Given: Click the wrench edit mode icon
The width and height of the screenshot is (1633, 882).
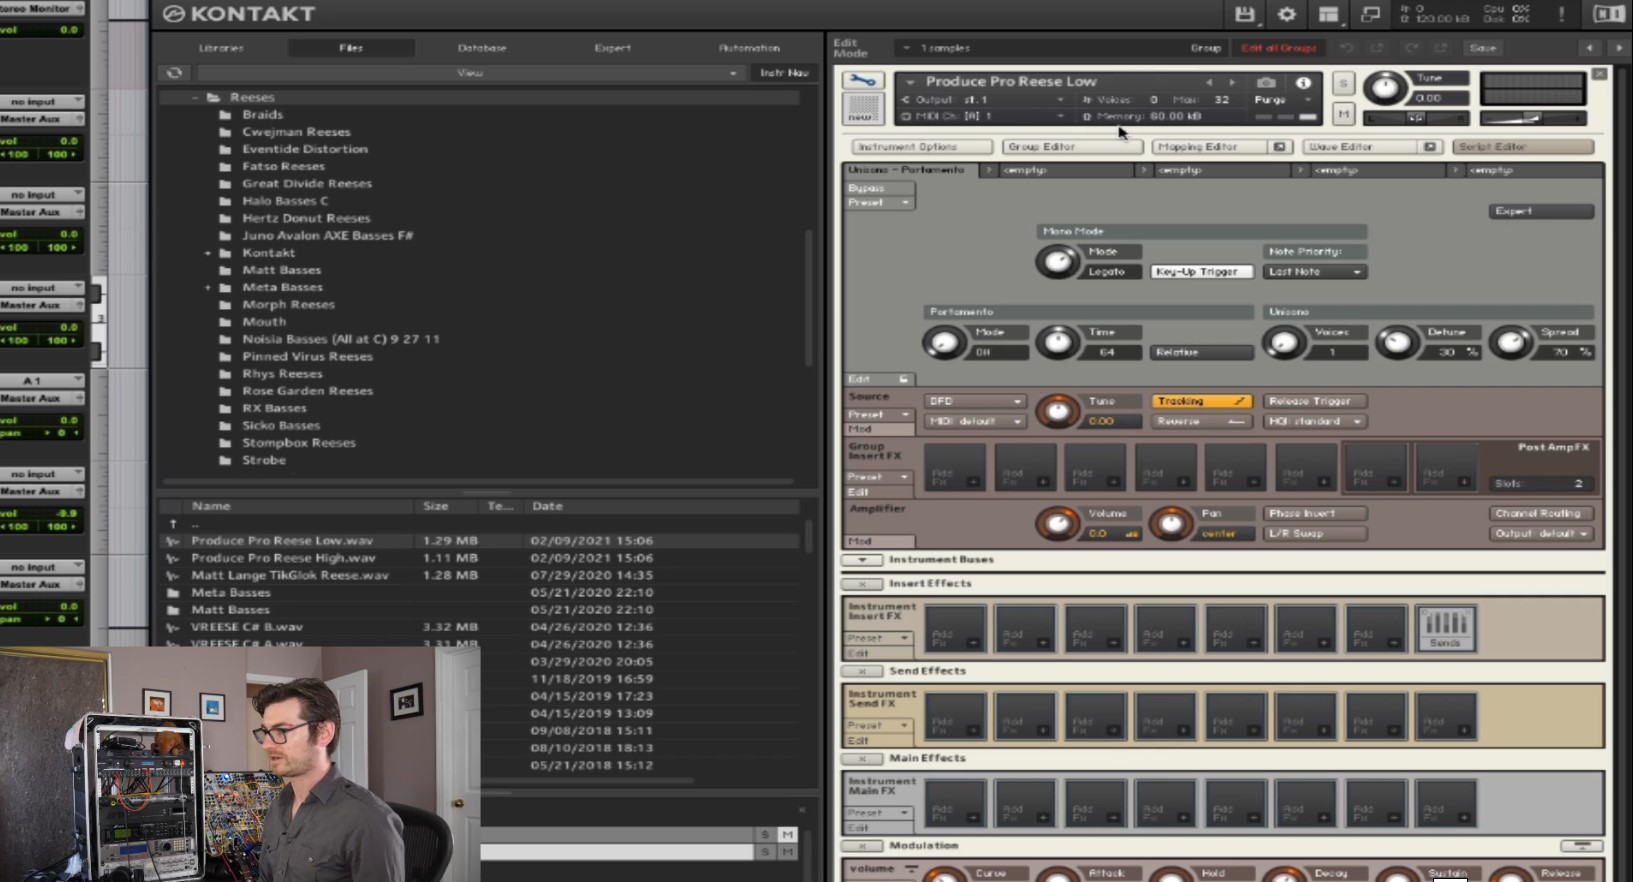Looking at the screenshot, I should point(862,81).
